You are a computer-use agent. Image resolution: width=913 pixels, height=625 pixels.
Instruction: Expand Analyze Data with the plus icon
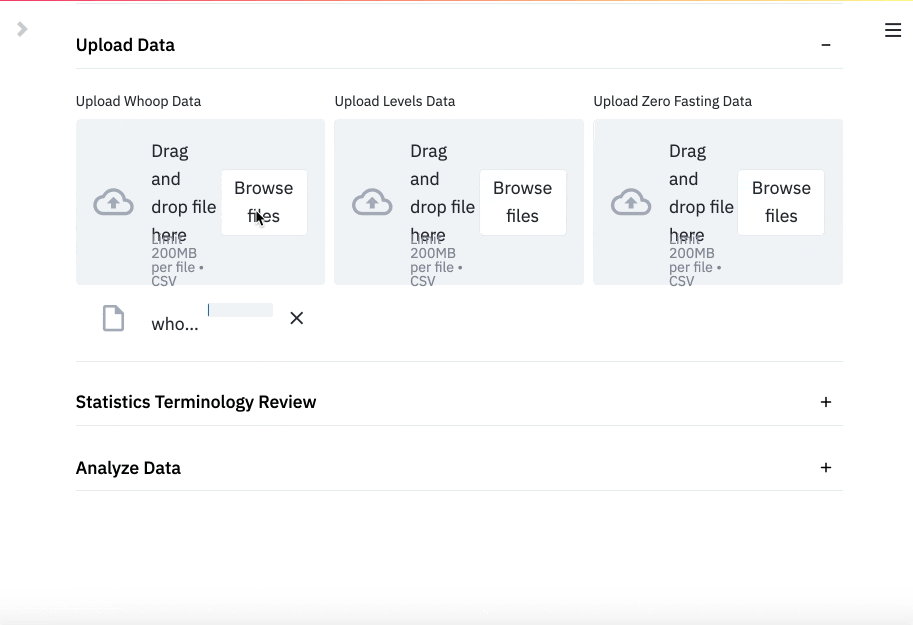coord(826,468)
